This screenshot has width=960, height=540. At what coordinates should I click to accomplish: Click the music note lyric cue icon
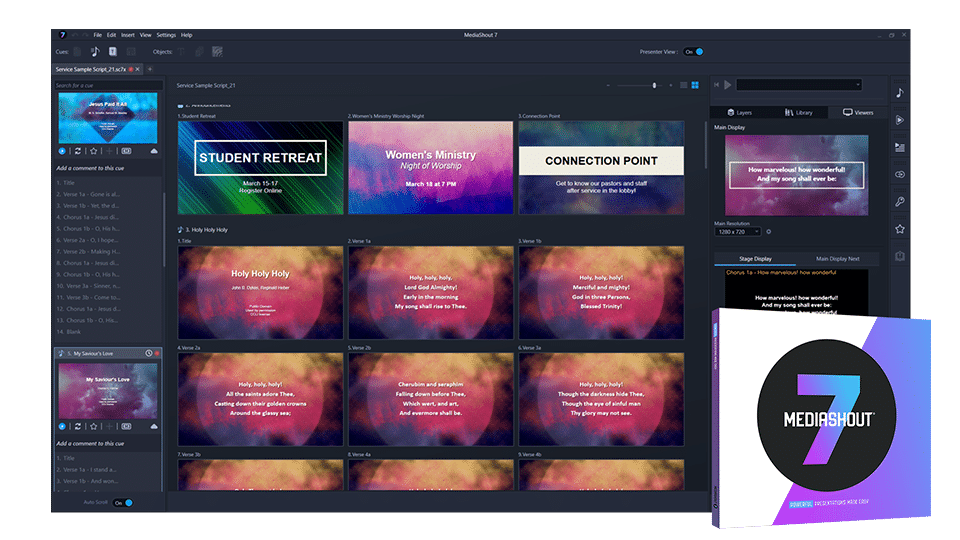point(95,51)
